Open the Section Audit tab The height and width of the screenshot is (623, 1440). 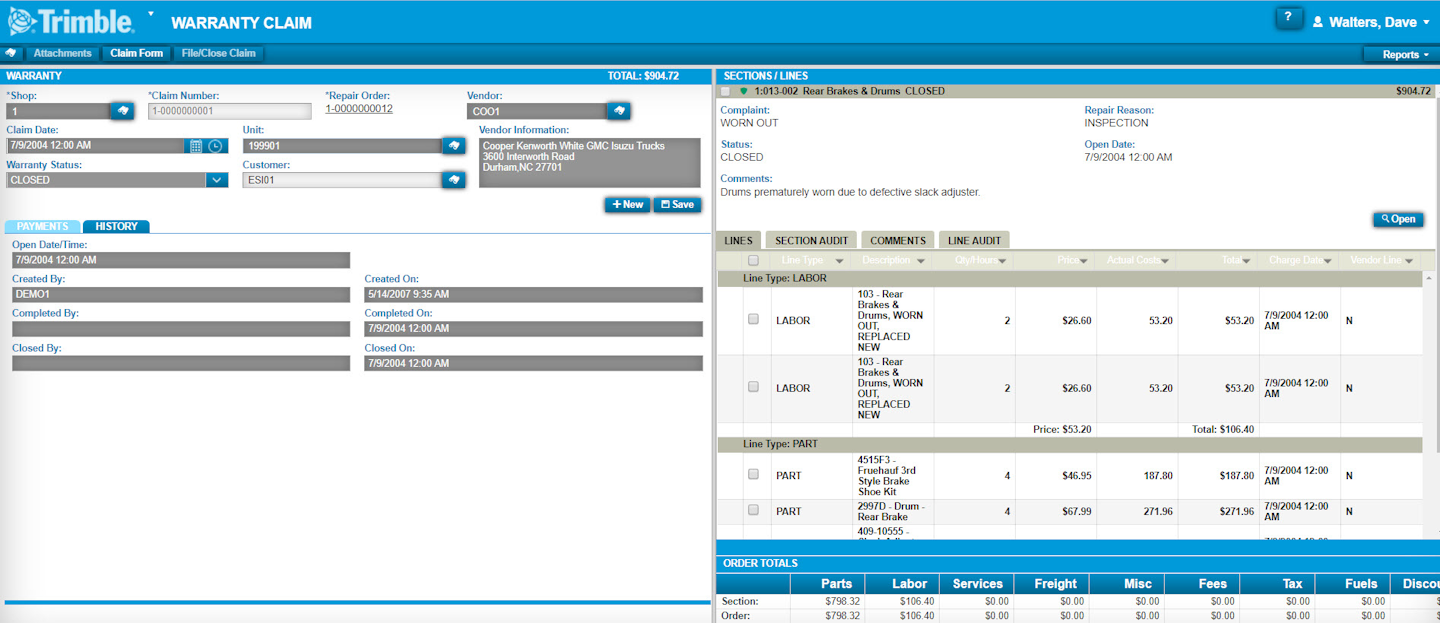810,239
